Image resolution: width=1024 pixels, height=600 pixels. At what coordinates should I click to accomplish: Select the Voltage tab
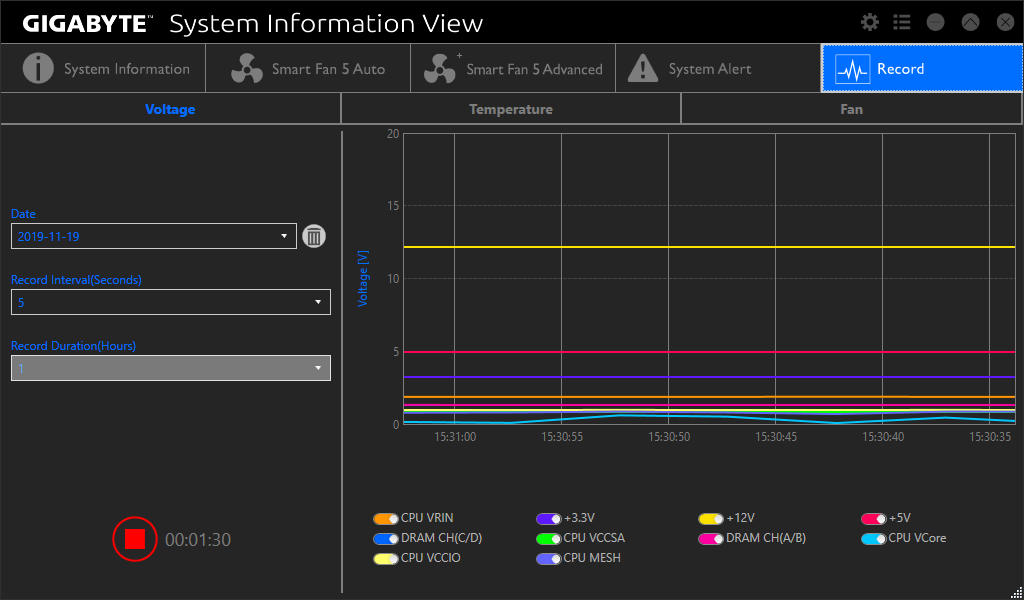(170, 109)
